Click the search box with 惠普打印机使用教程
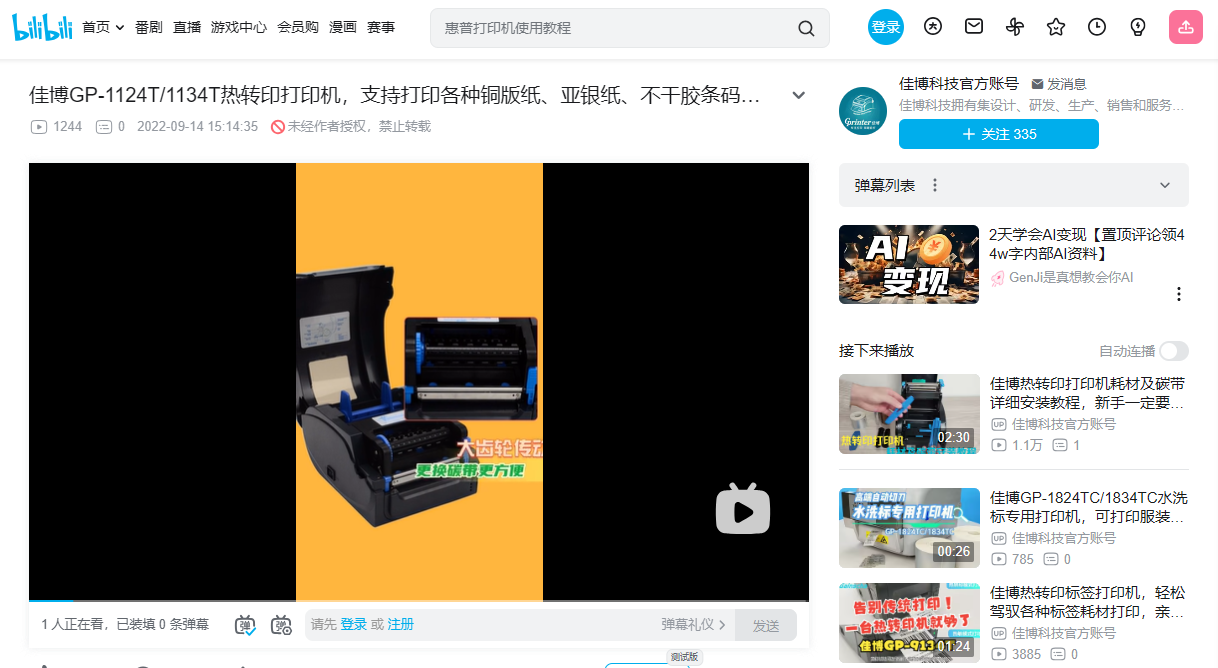The height and width of the screenshot is (668, 1218). click(630, 28)
